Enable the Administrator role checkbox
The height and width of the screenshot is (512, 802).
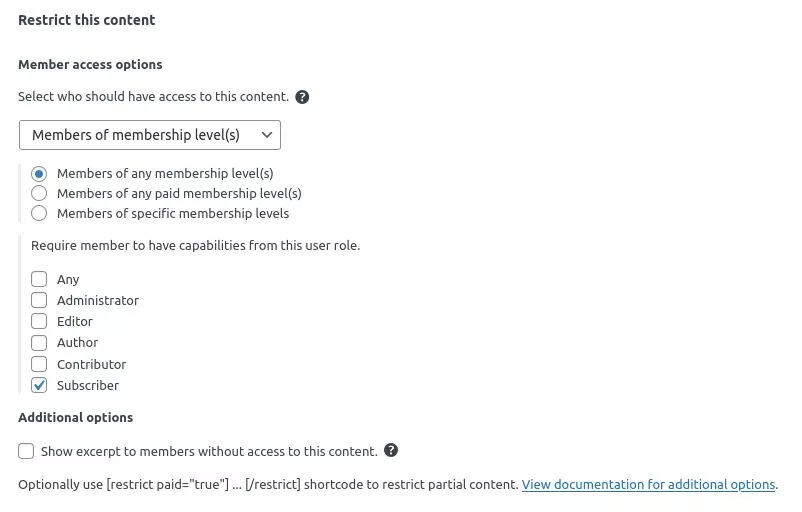tap(39, 300)
